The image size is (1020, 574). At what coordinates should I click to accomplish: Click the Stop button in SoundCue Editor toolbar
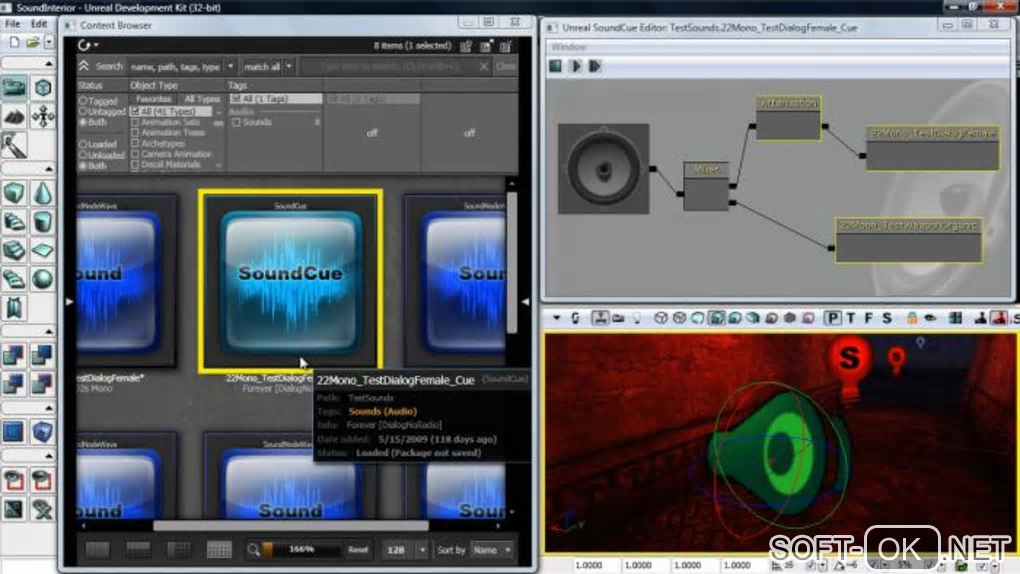pyautogui.click(x=556, y=66)
